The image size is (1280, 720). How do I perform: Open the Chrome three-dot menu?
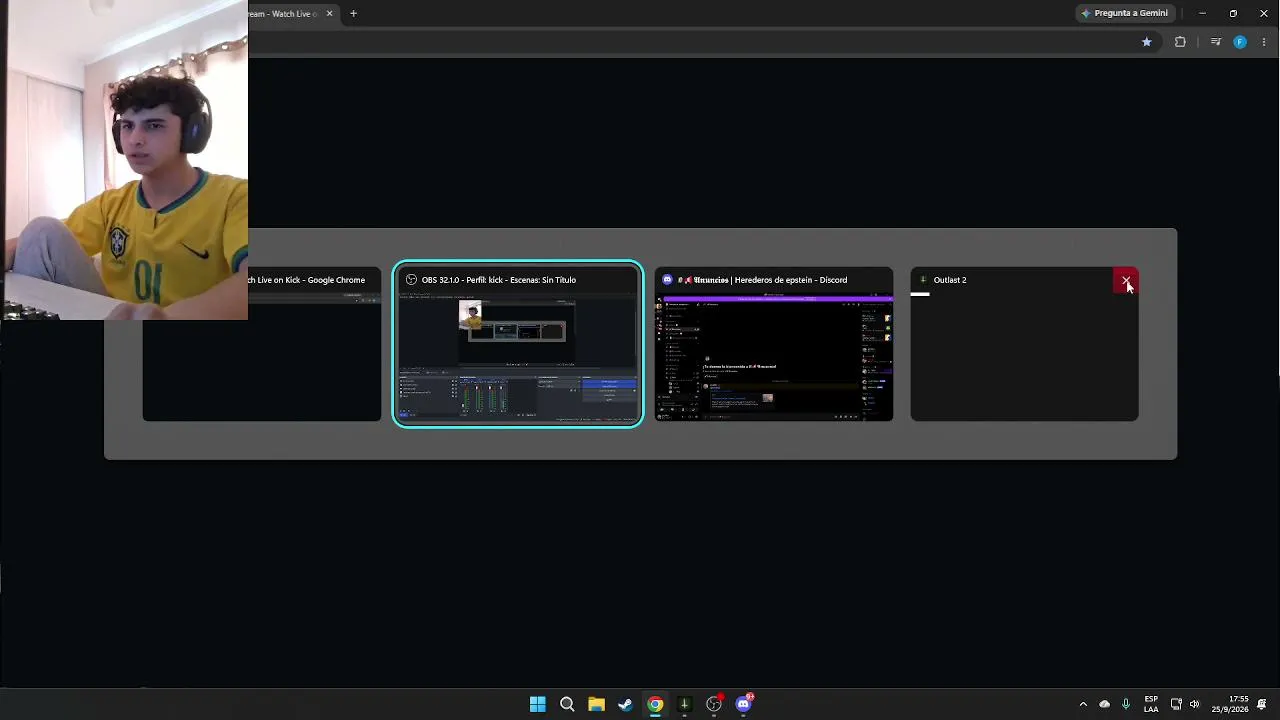1264,42
